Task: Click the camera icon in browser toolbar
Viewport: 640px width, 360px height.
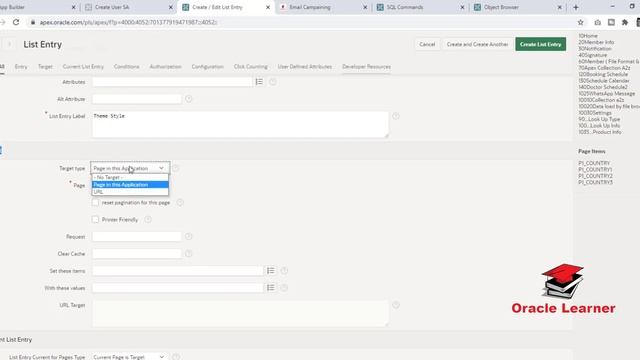Action: point(598,22)
